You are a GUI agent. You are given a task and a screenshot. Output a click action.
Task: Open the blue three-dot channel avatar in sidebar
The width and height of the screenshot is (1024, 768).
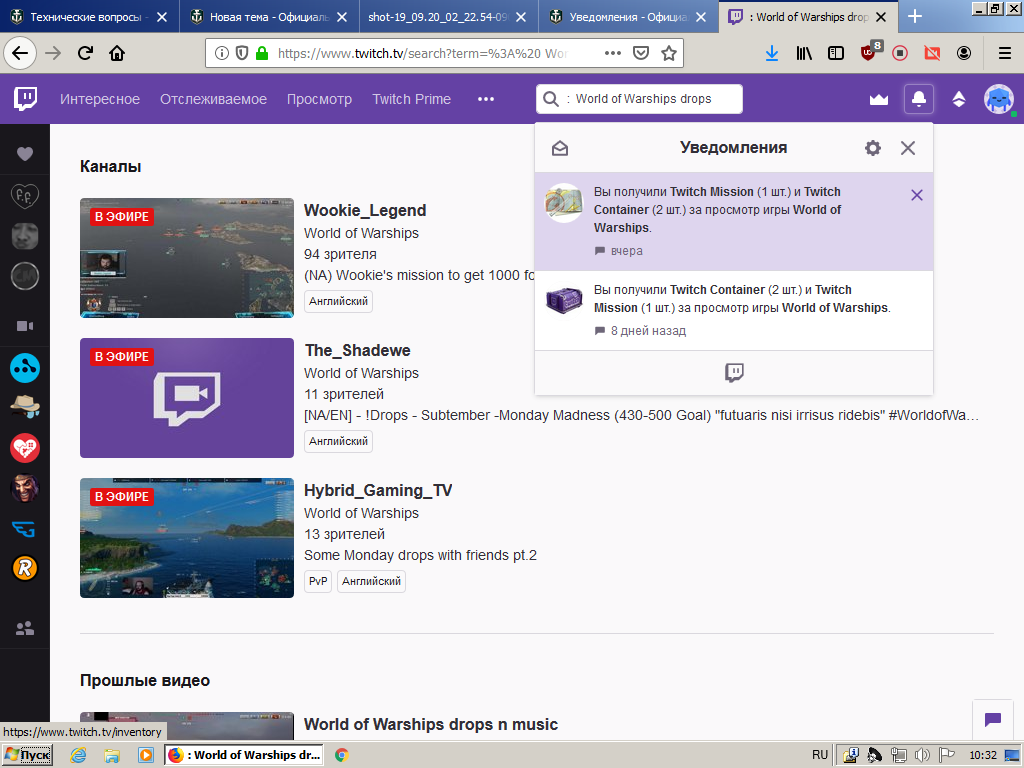pos(25,368)
